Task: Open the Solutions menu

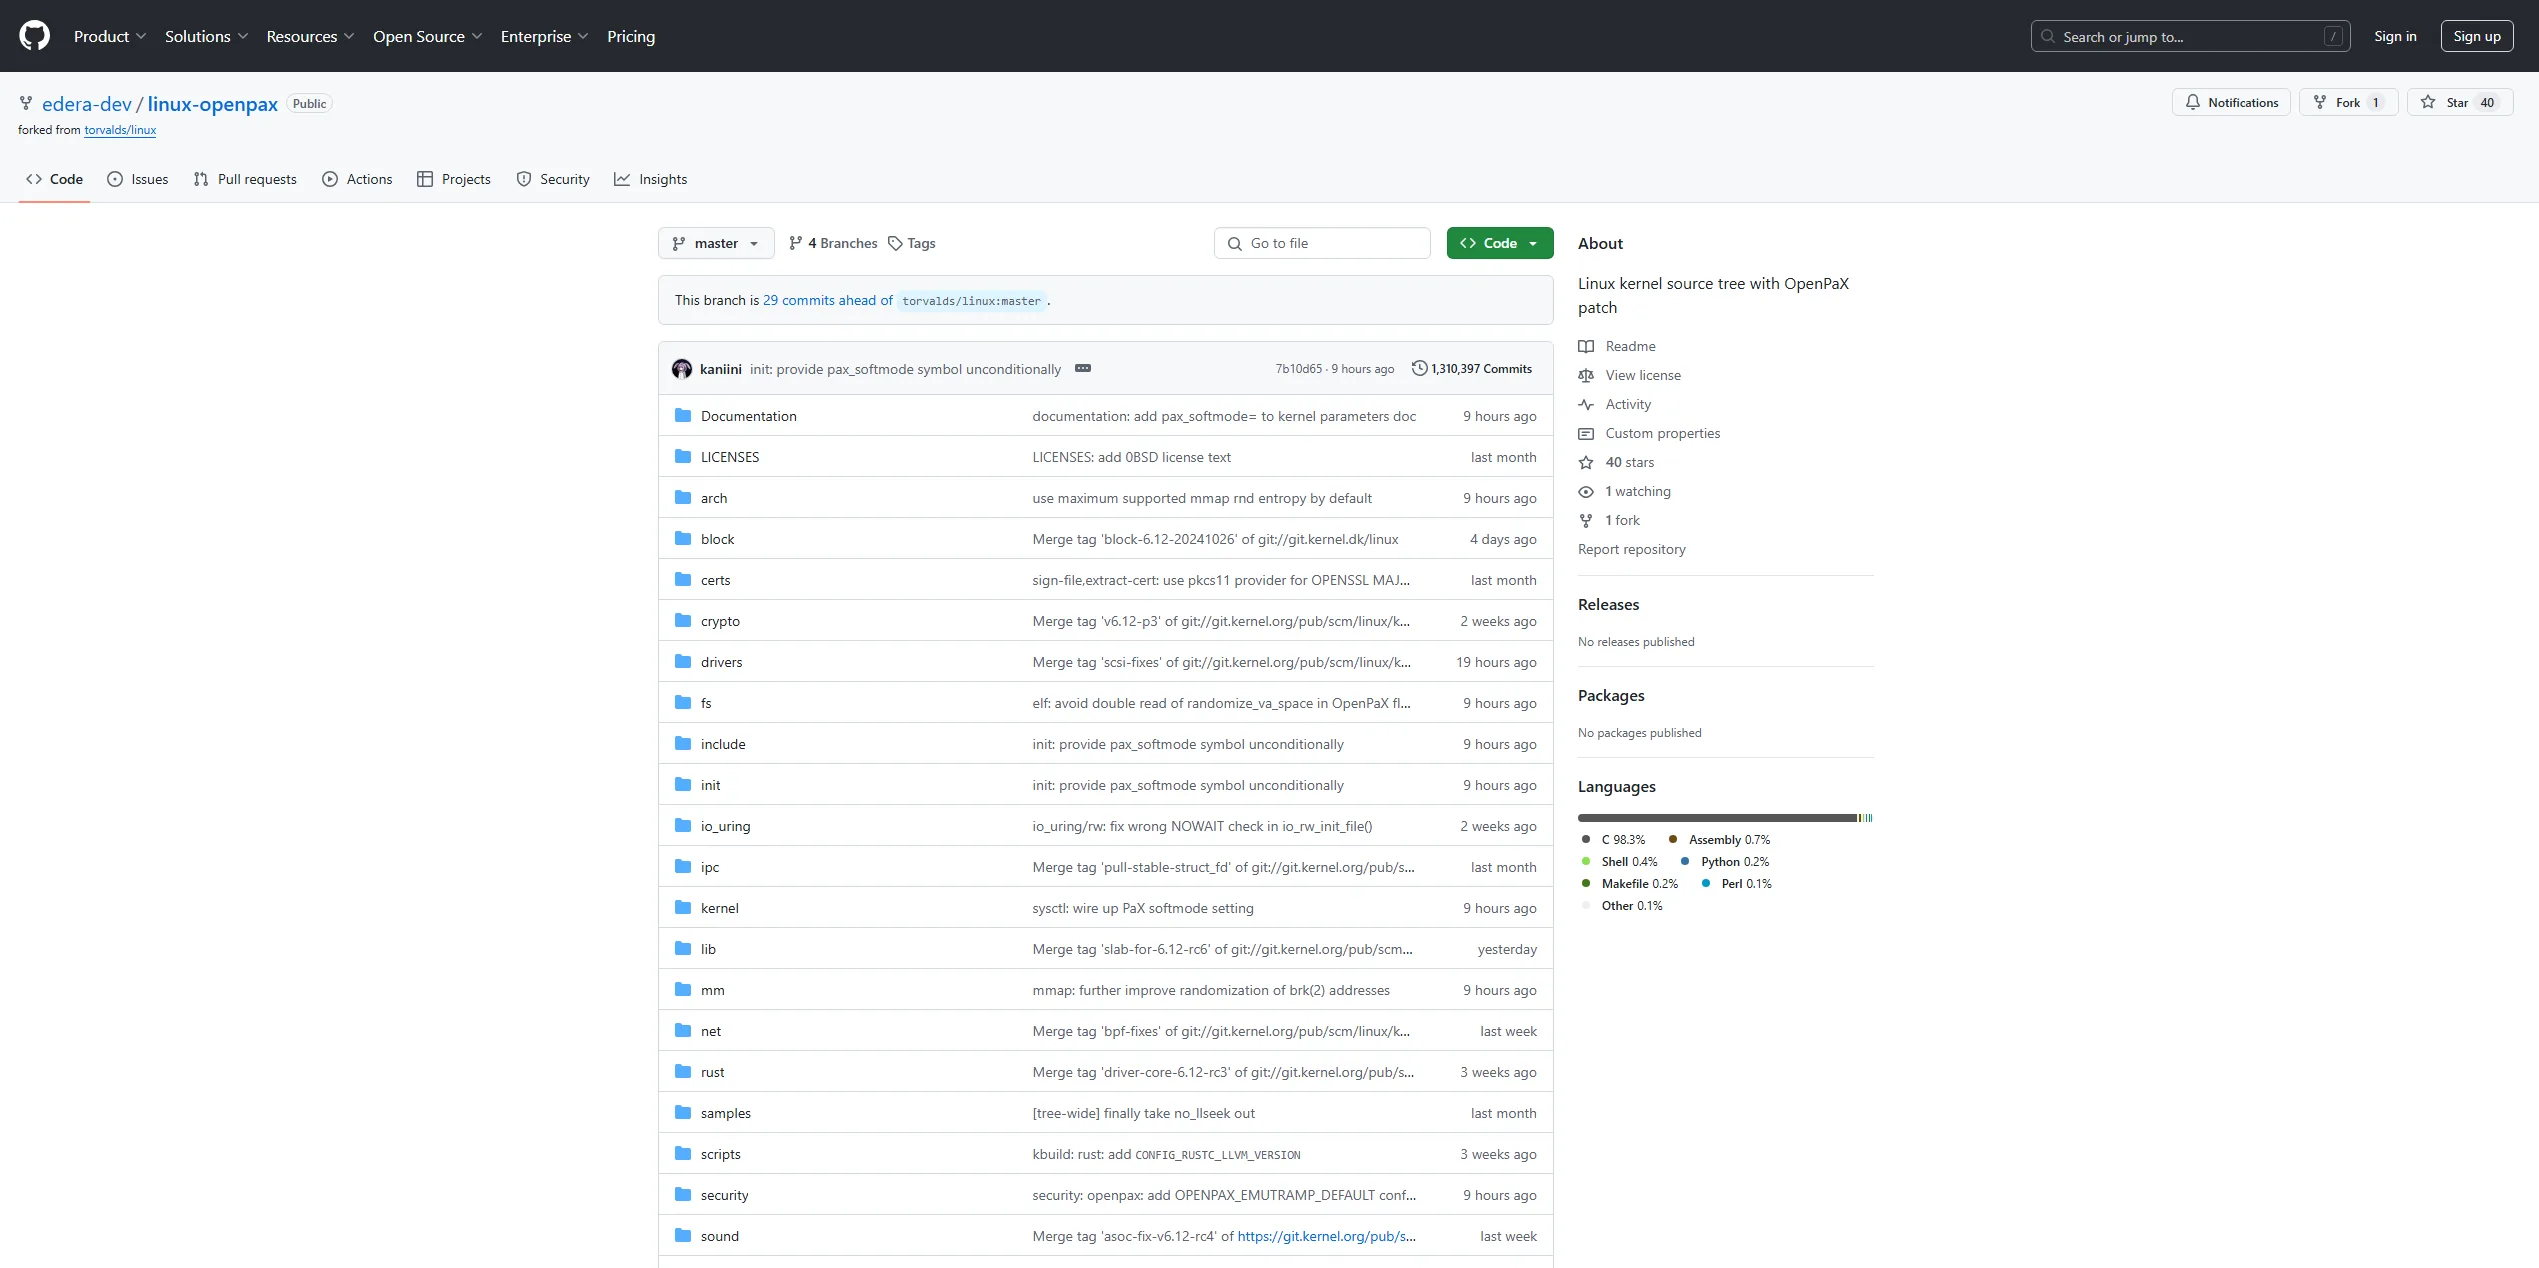Action: click(206, 36)
